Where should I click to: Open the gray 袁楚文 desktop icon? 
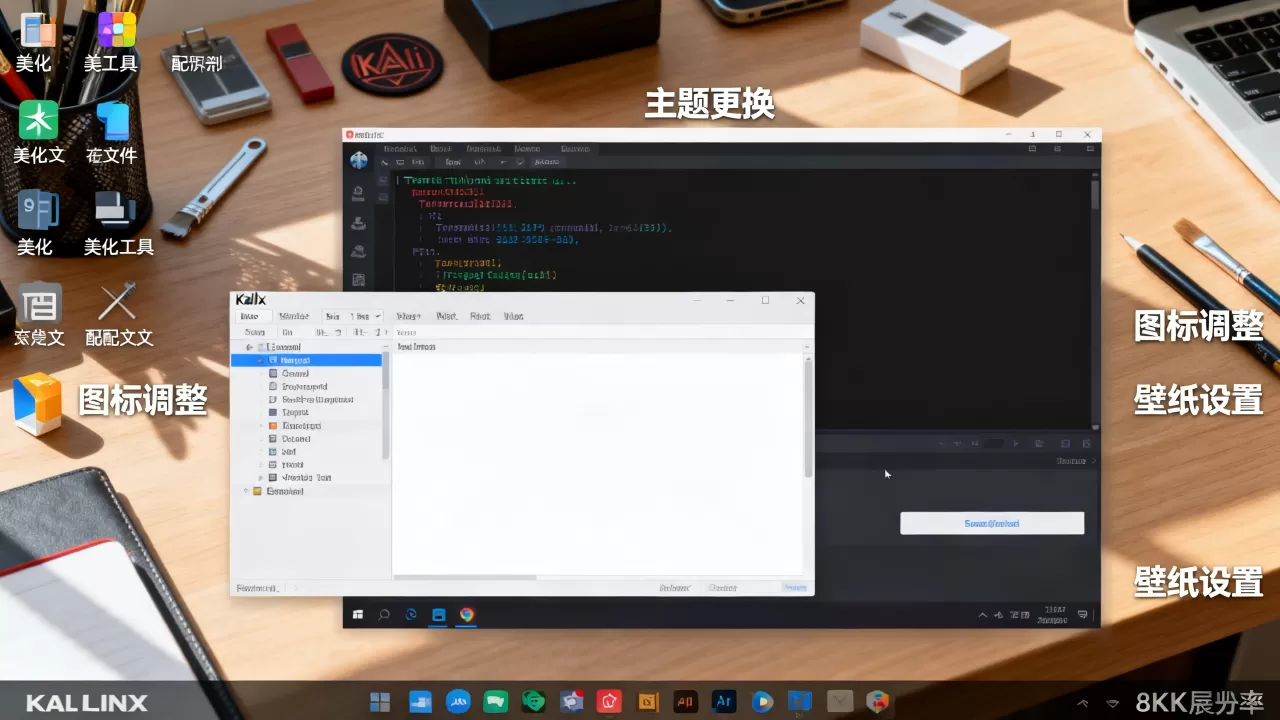40,302
